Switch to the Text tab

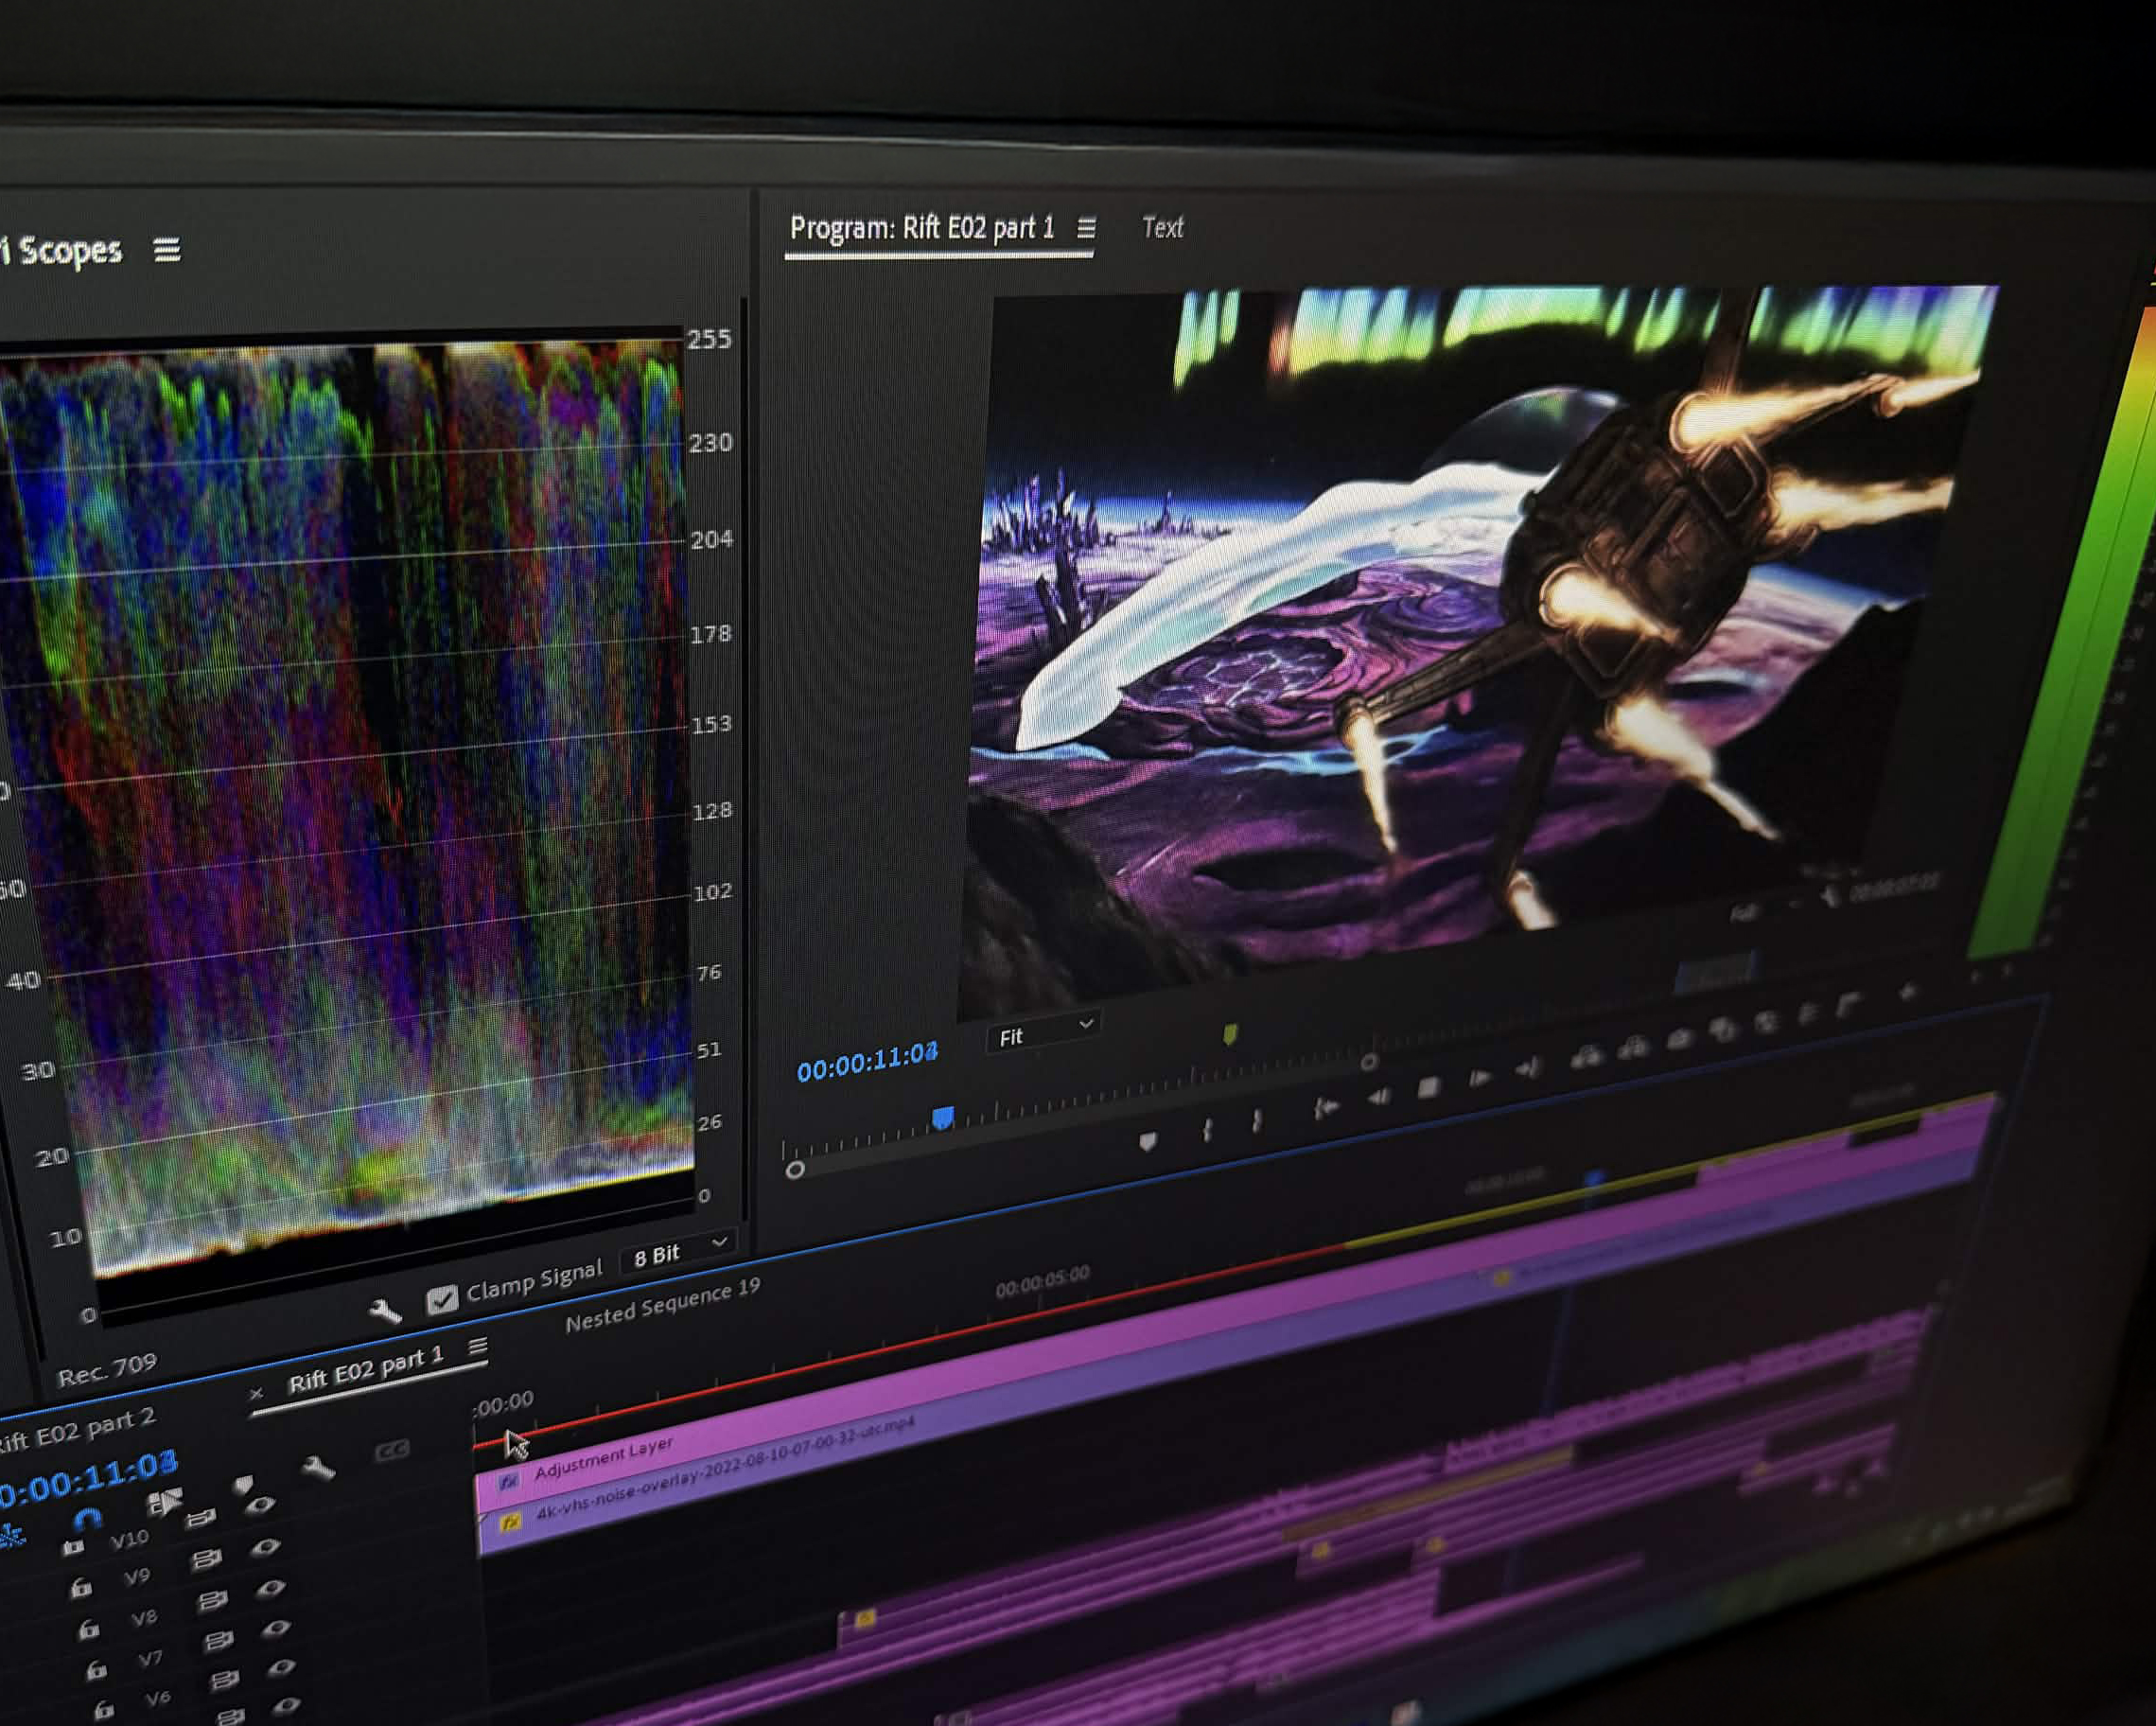[1162, 228]
